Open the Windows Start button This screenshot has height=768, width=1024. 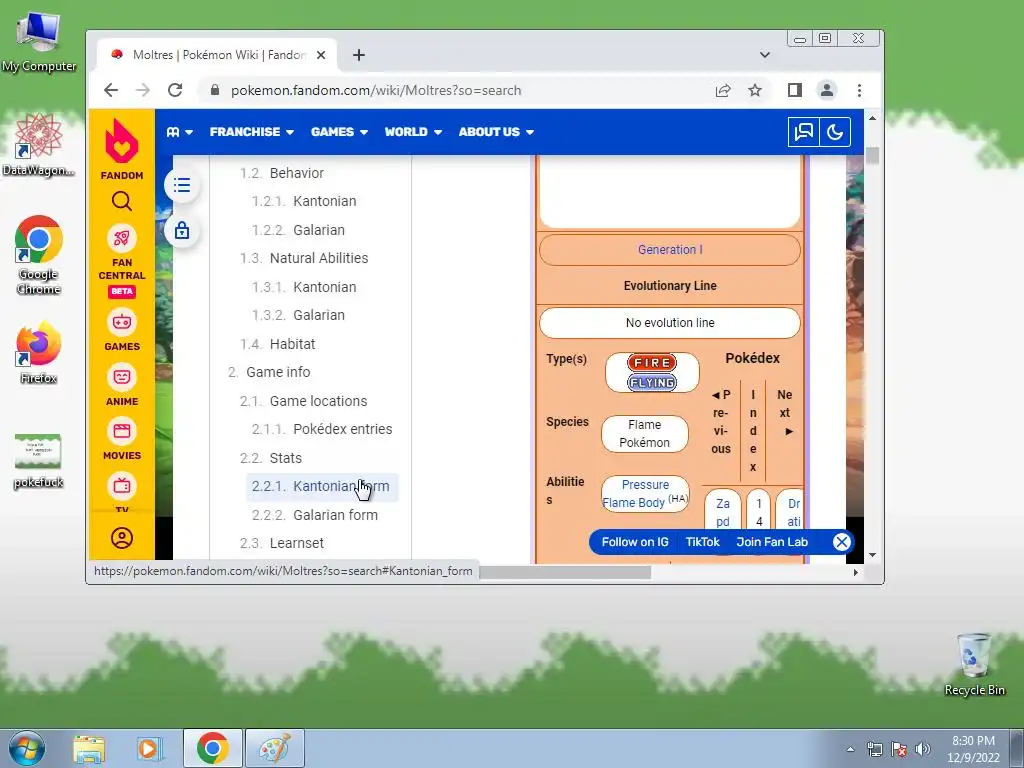tap(27, 748)
